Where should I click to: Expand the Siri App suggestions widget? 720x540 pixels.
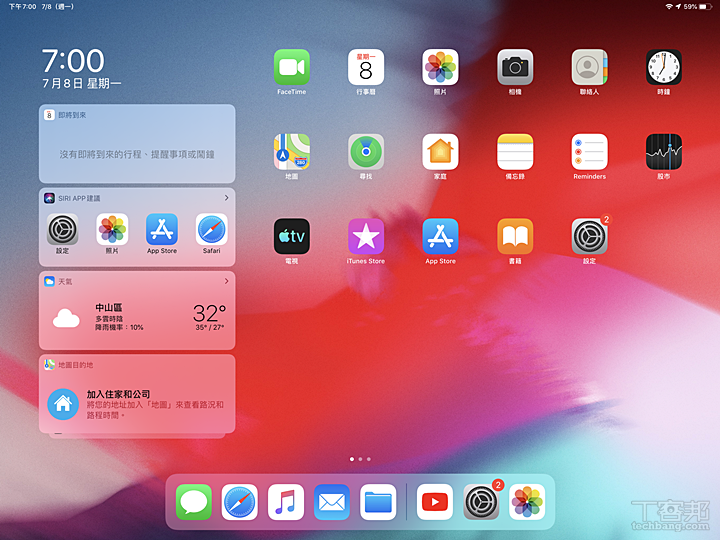[226, 198]
